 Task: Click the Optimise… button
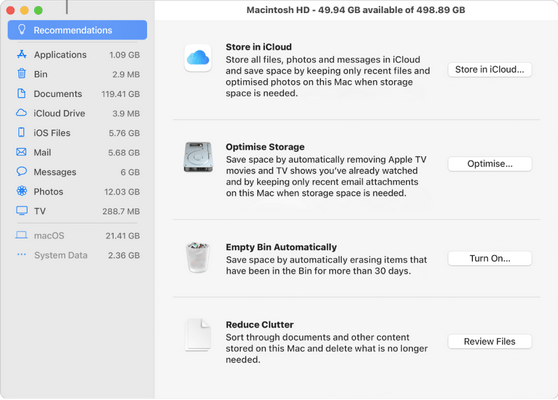coord(490,164)
